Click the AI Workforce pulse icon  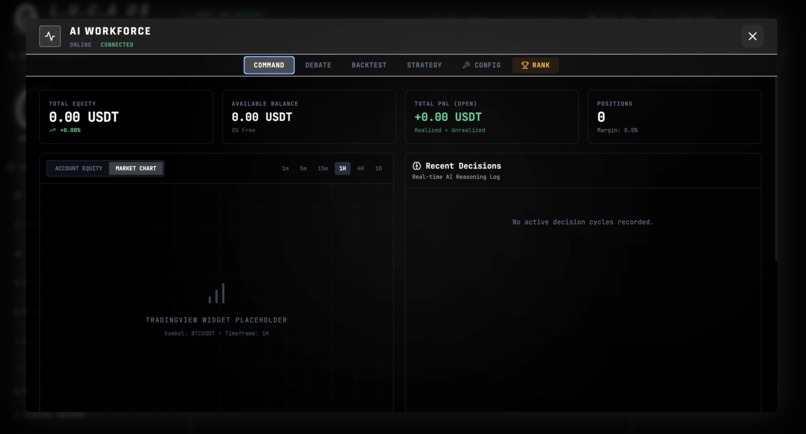pos(50,36)
